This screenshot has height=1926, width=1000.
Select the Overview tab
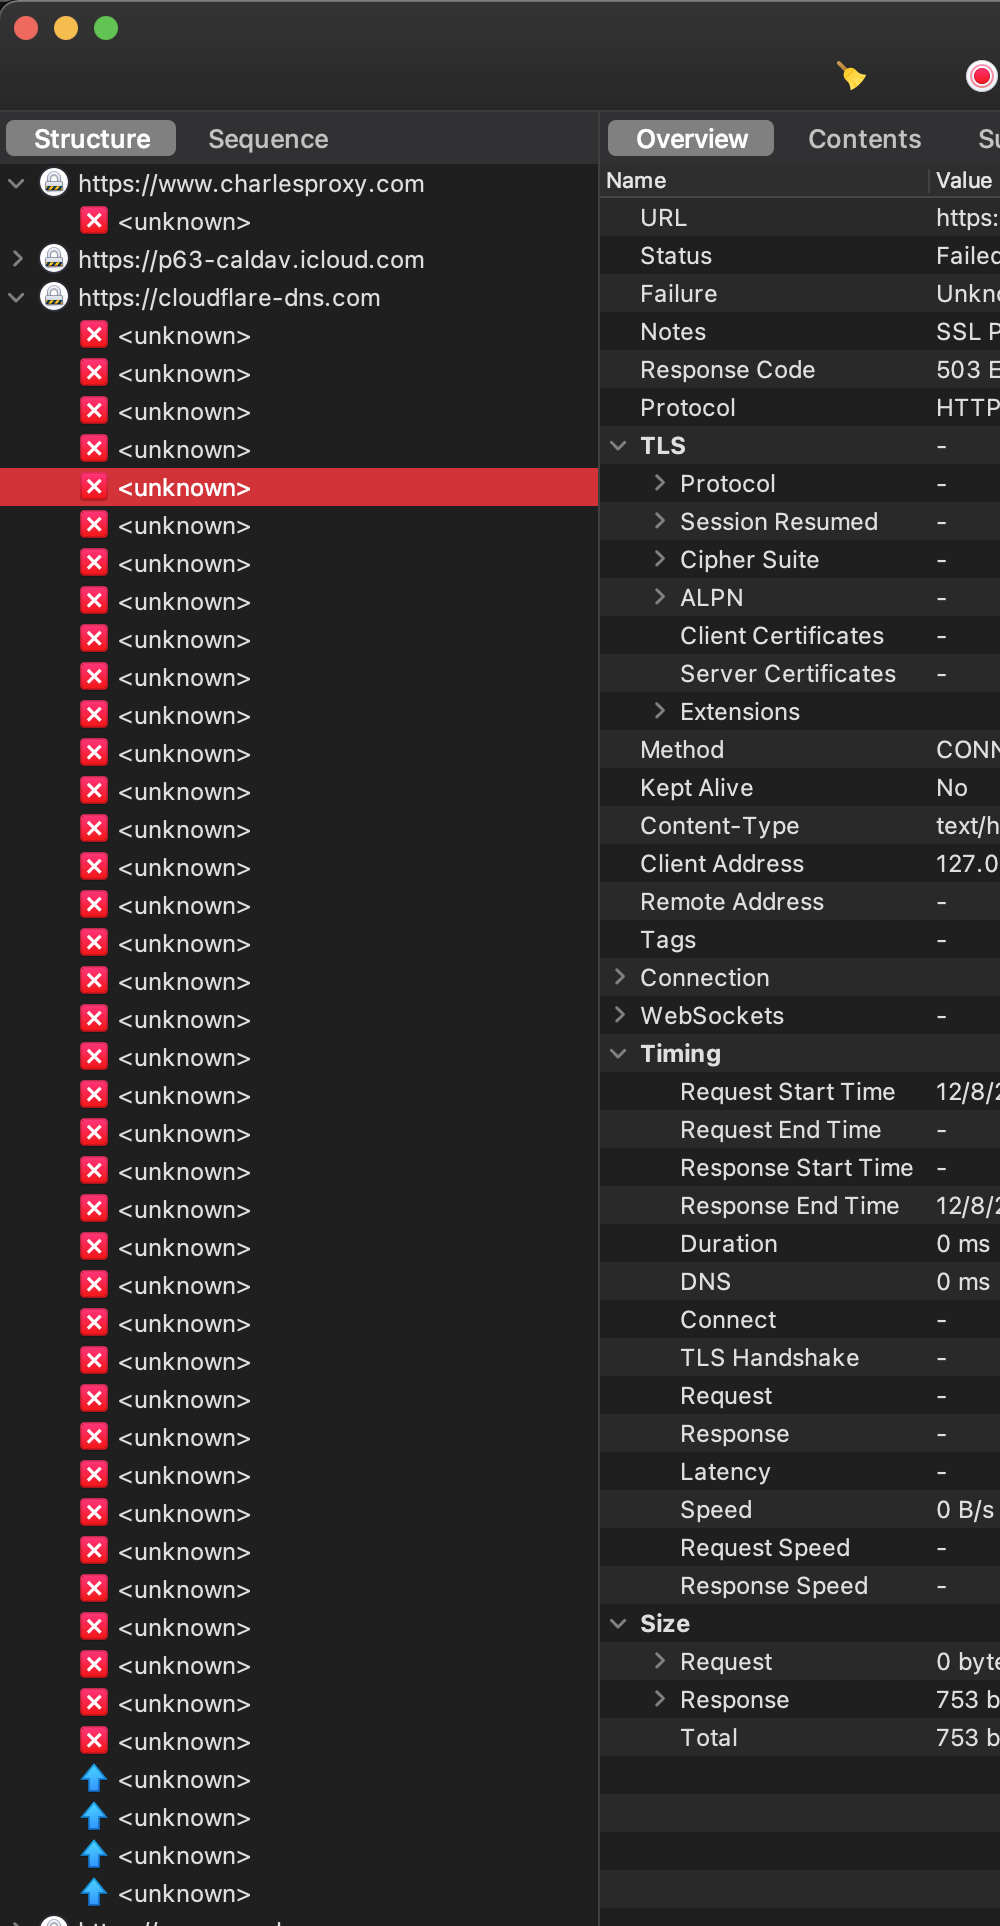[691, 139]
